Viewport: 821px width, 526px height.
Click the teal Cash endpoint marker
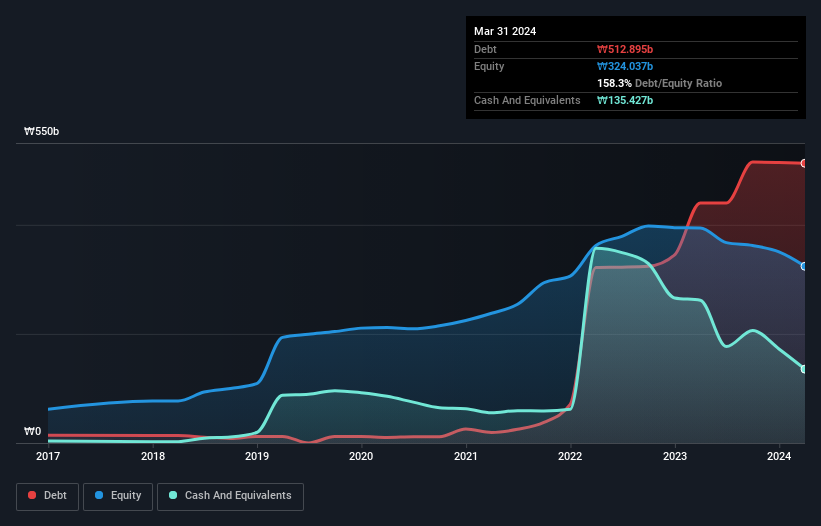tap(804, 369)
